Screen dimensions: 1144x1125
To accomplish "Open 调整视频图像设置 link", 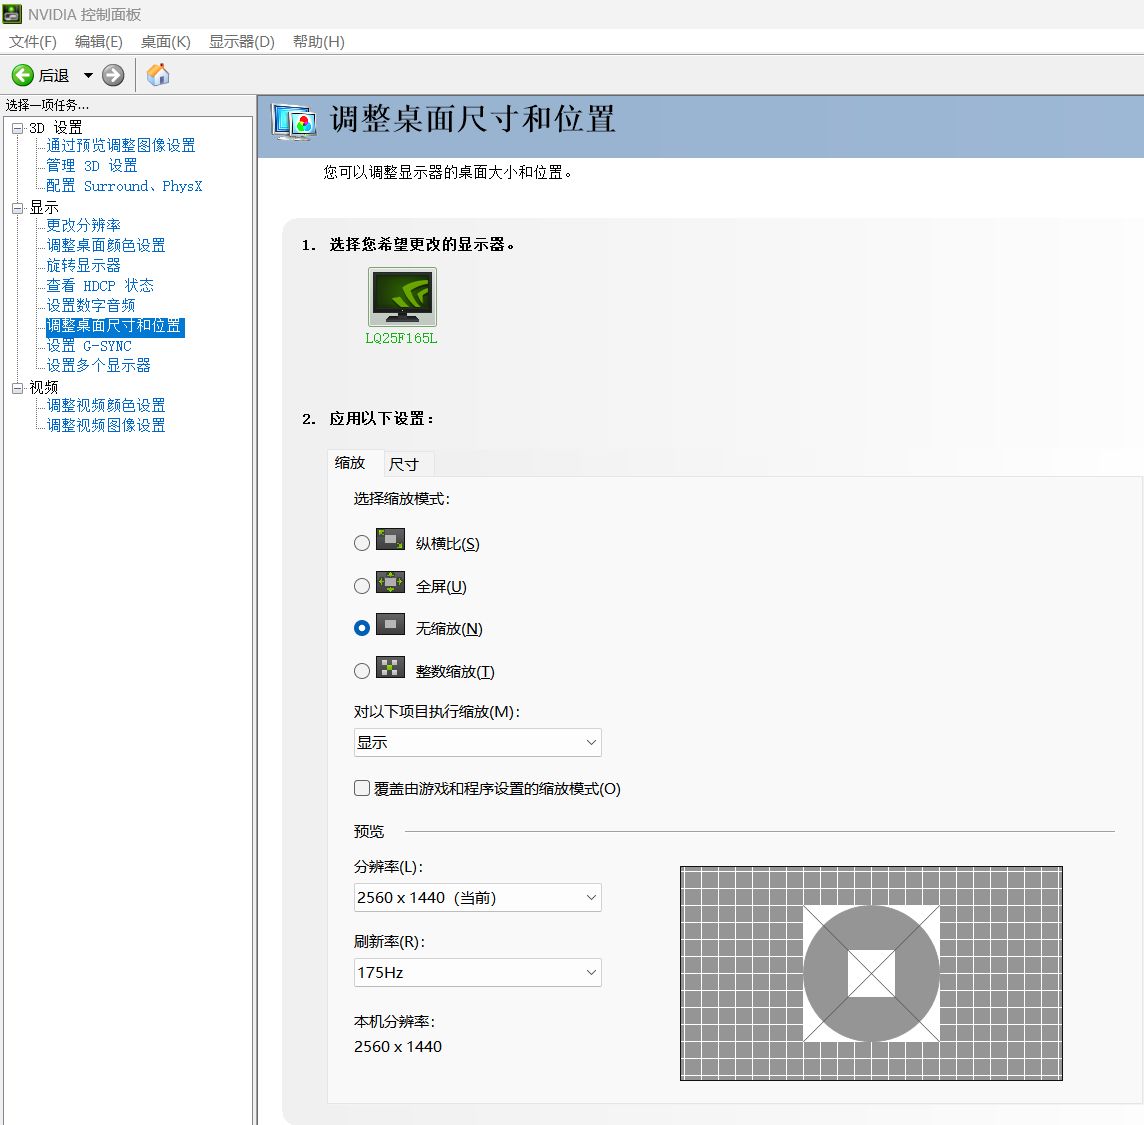I will (106, 425).
